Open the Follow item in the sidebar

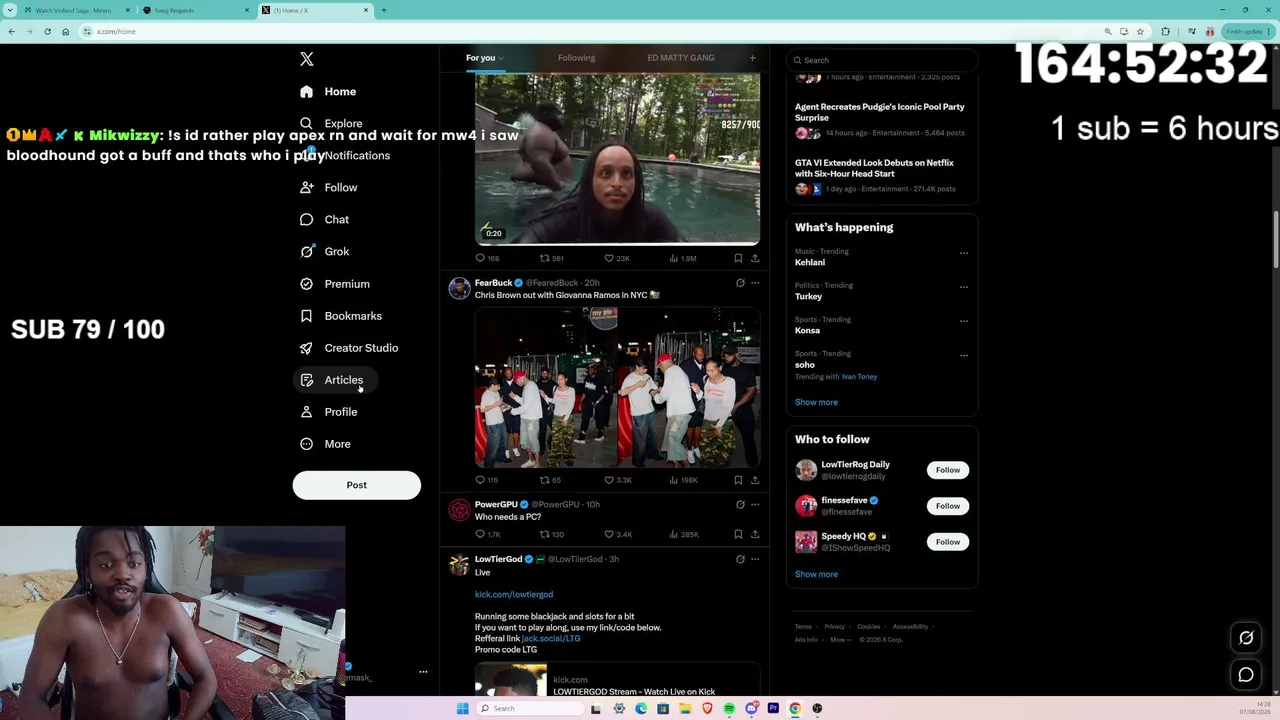point(329,188)
